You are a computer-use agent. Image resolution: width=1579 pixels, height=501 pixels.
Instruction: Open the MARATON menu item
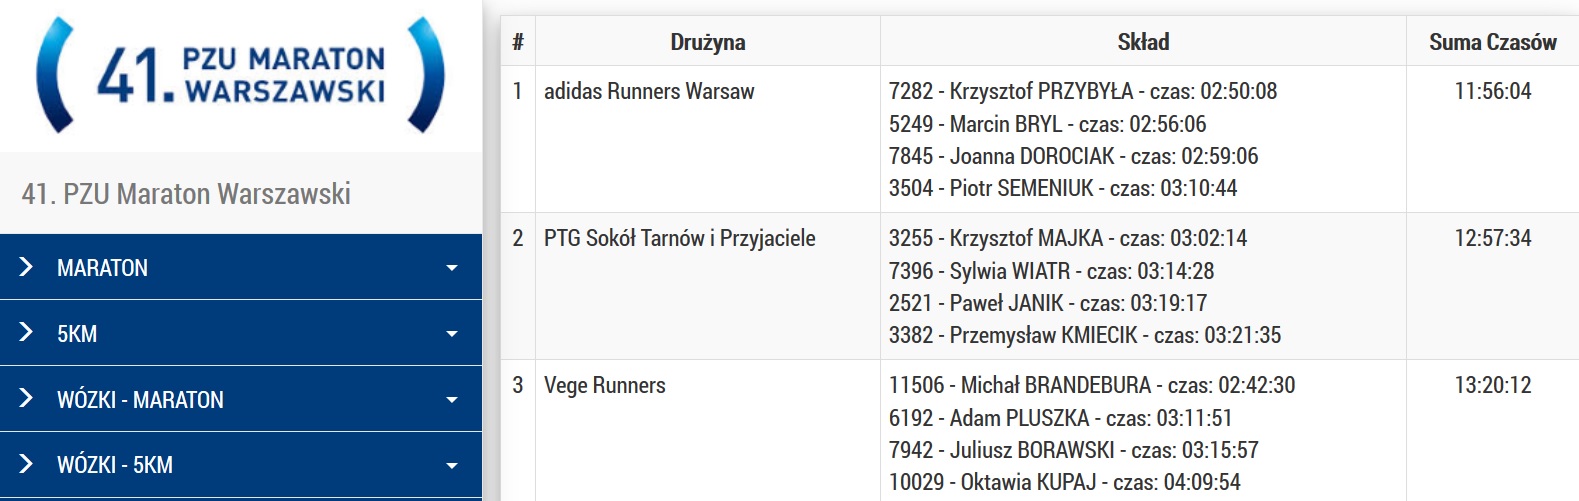[102, 268]
